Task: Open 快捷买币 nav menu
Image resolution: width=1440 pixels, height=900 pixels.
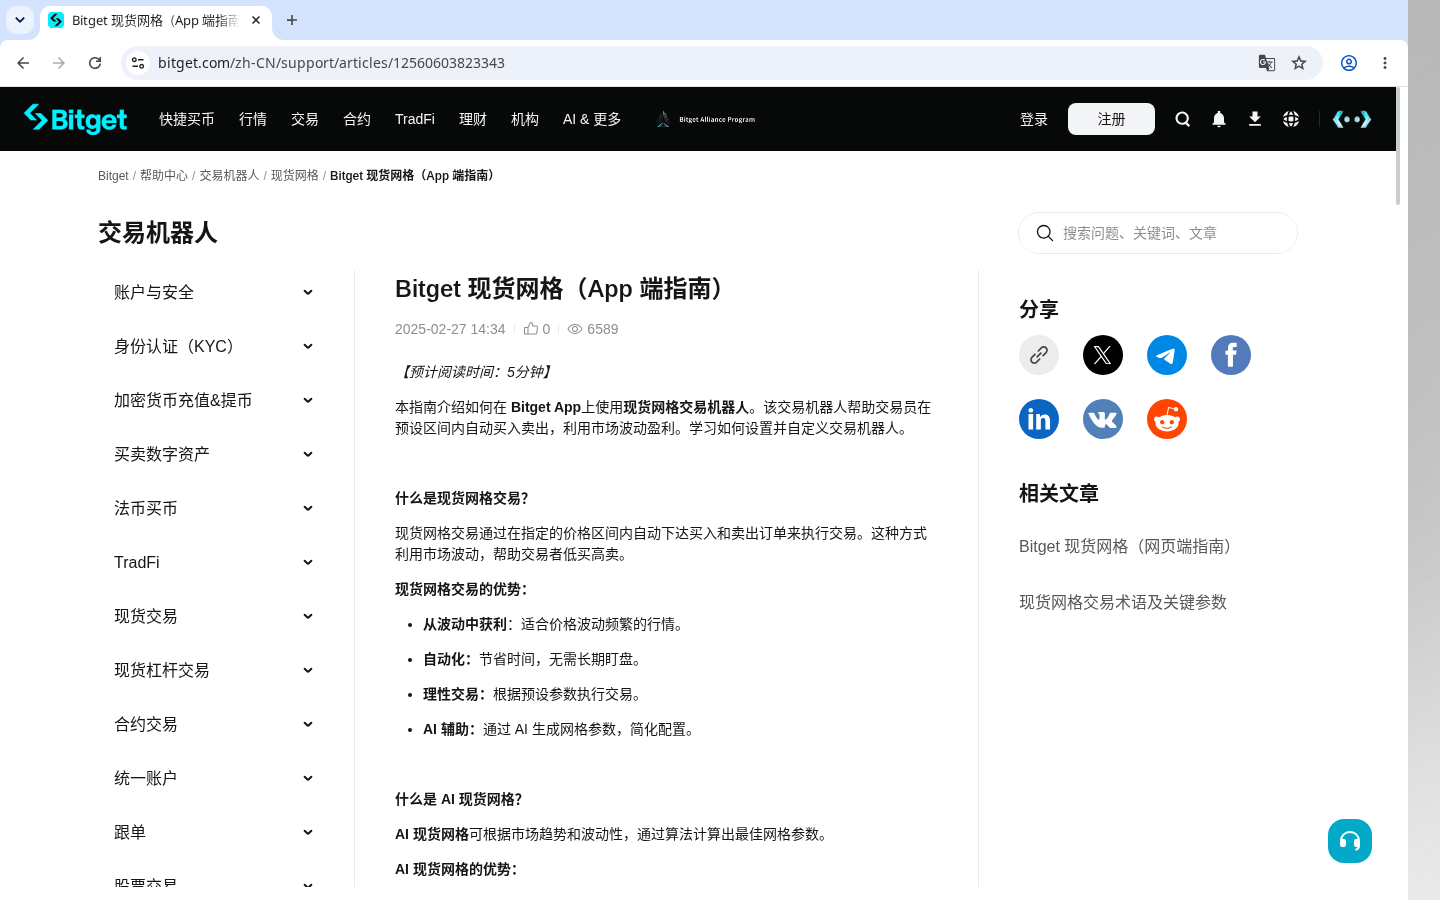Action: 187,119
